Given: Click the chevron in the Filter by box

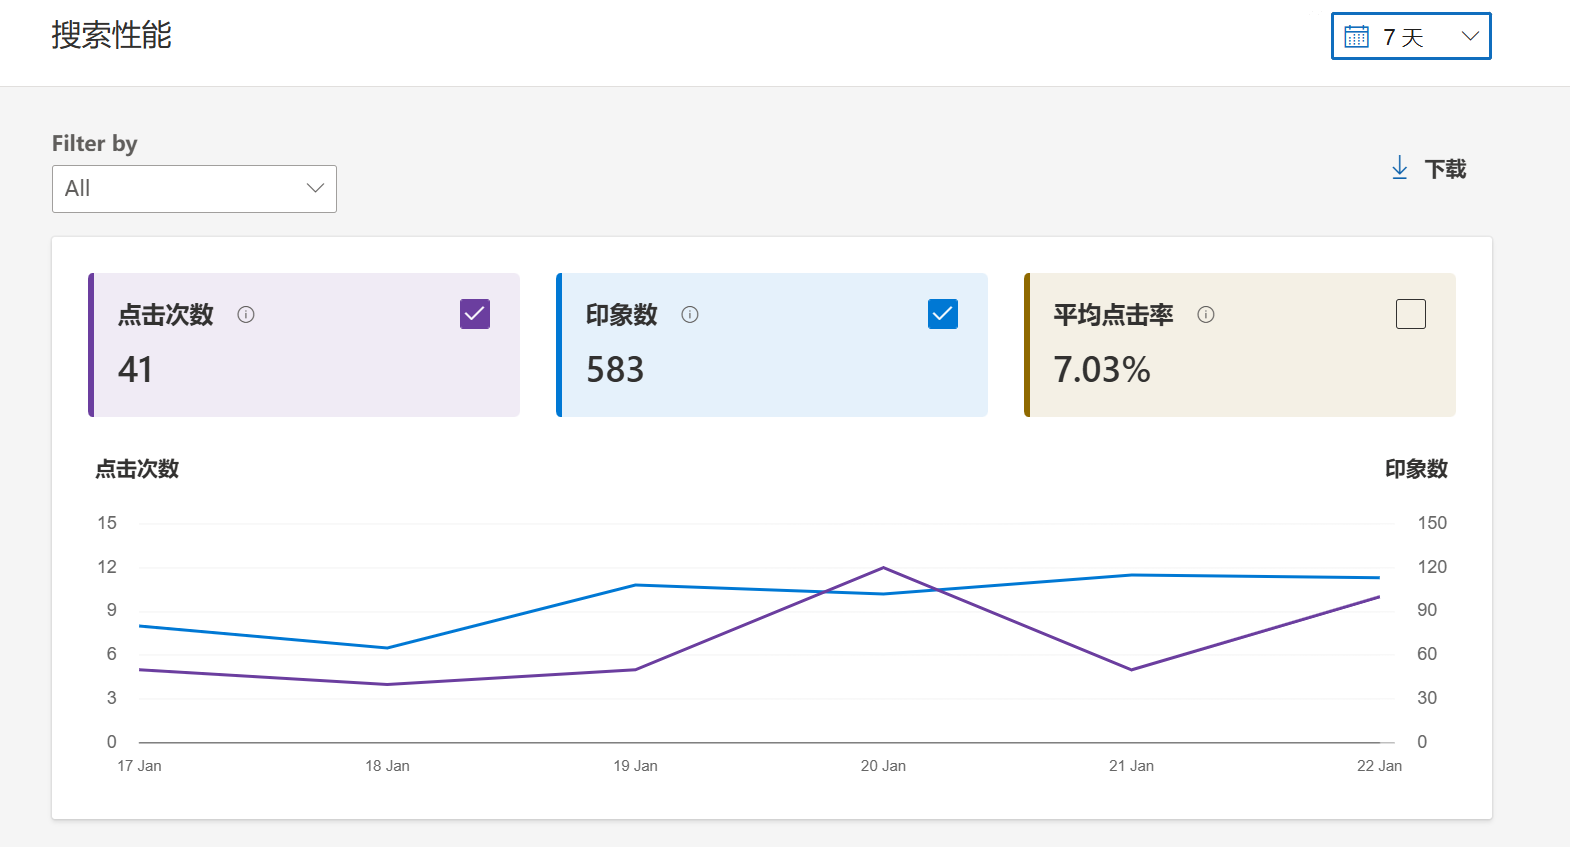Looking at the screenshot, I should click(315, 188).
